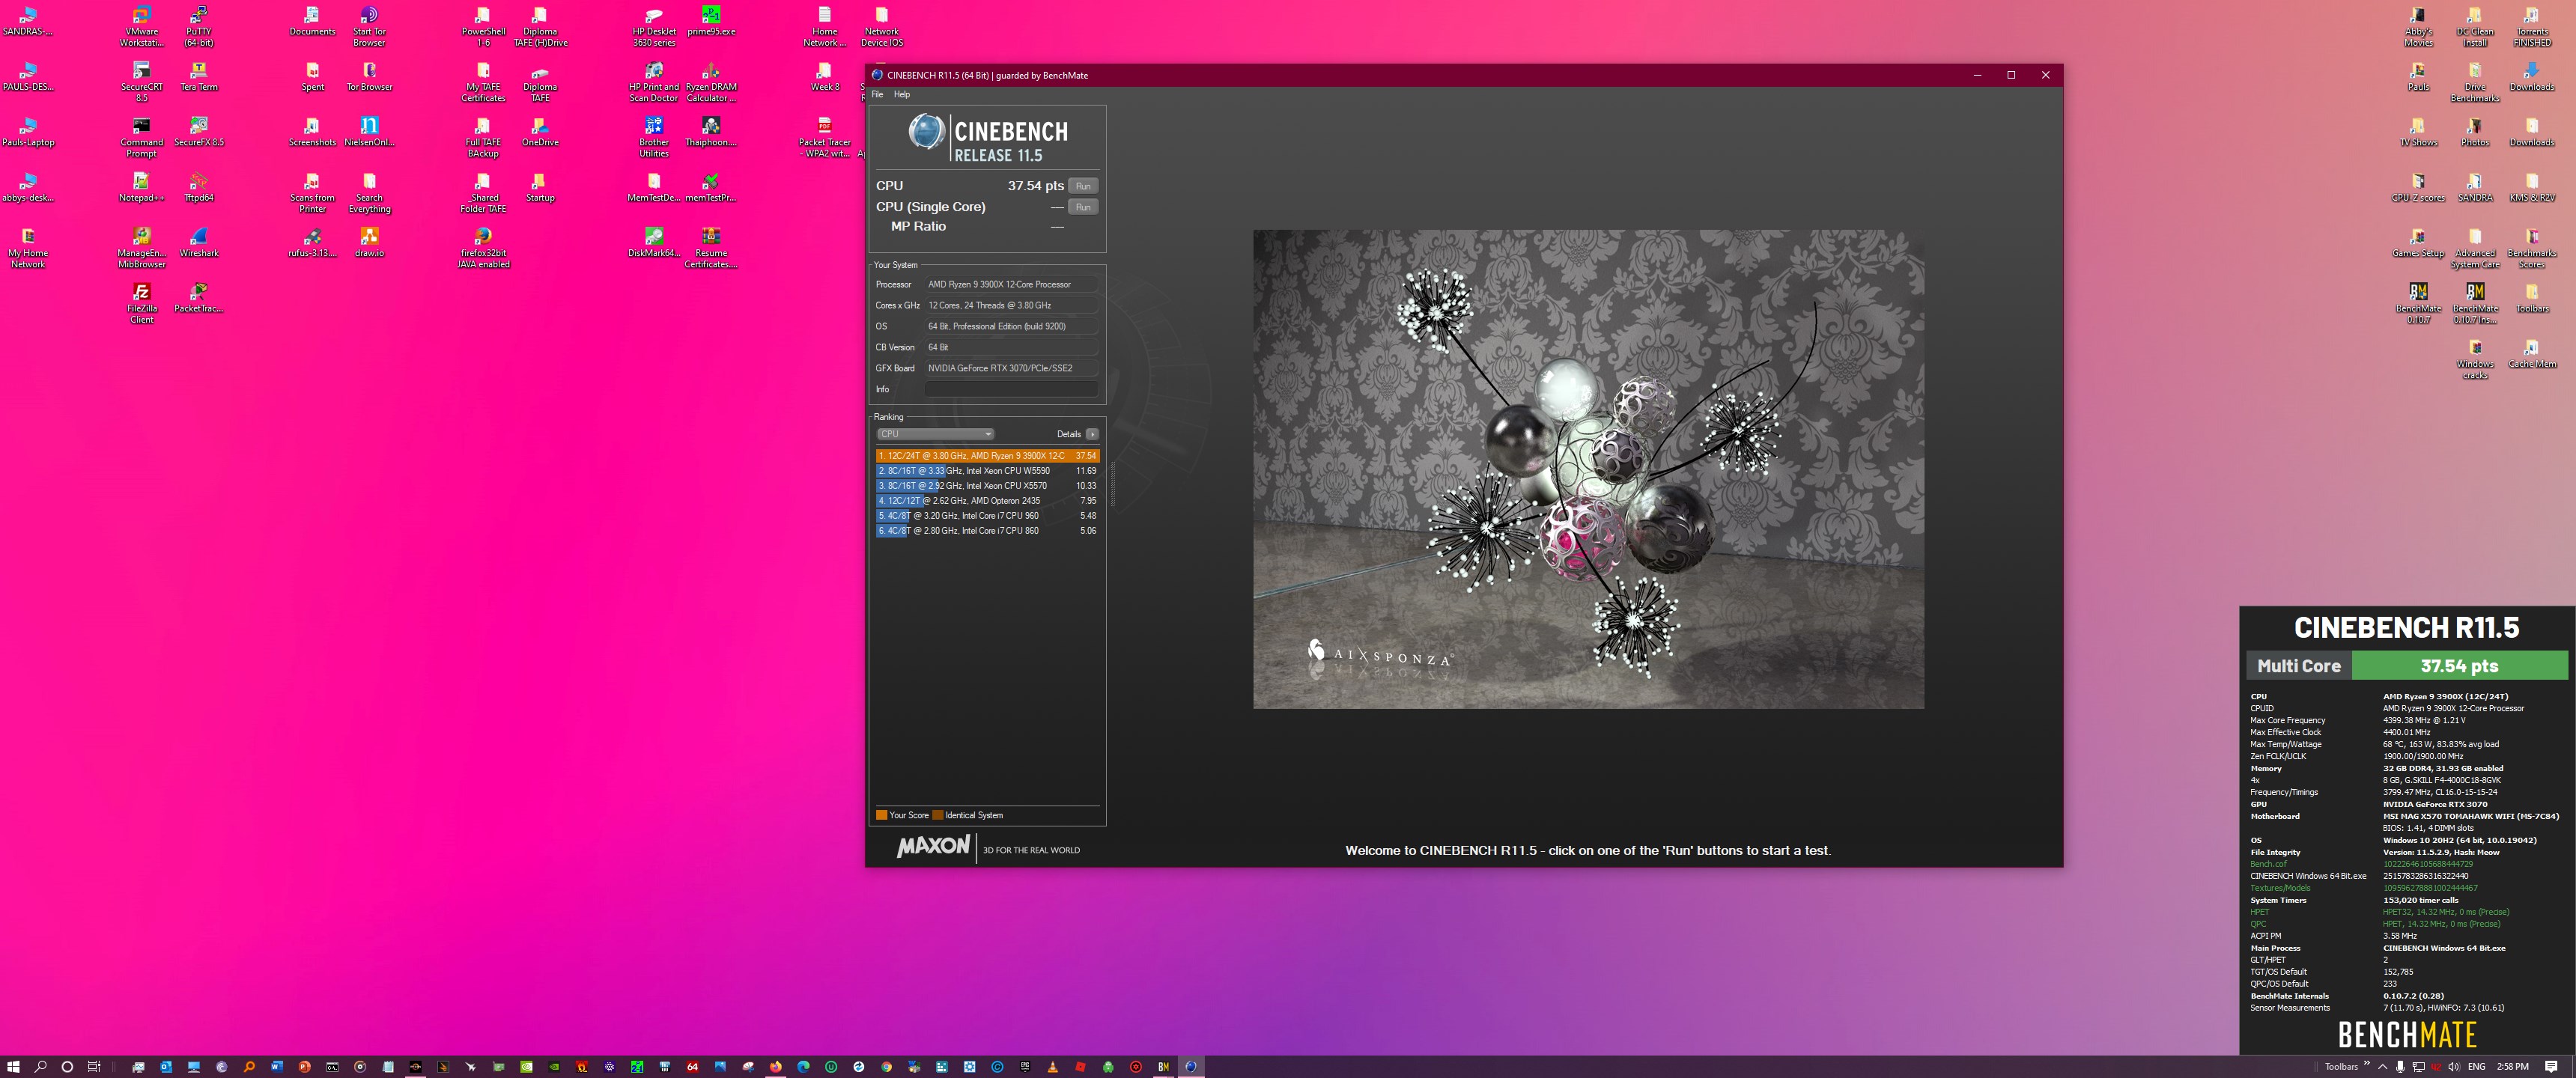Select the Cache Mem folder icon
The image size is (2576, 1078).
(x=2532, y=354)
